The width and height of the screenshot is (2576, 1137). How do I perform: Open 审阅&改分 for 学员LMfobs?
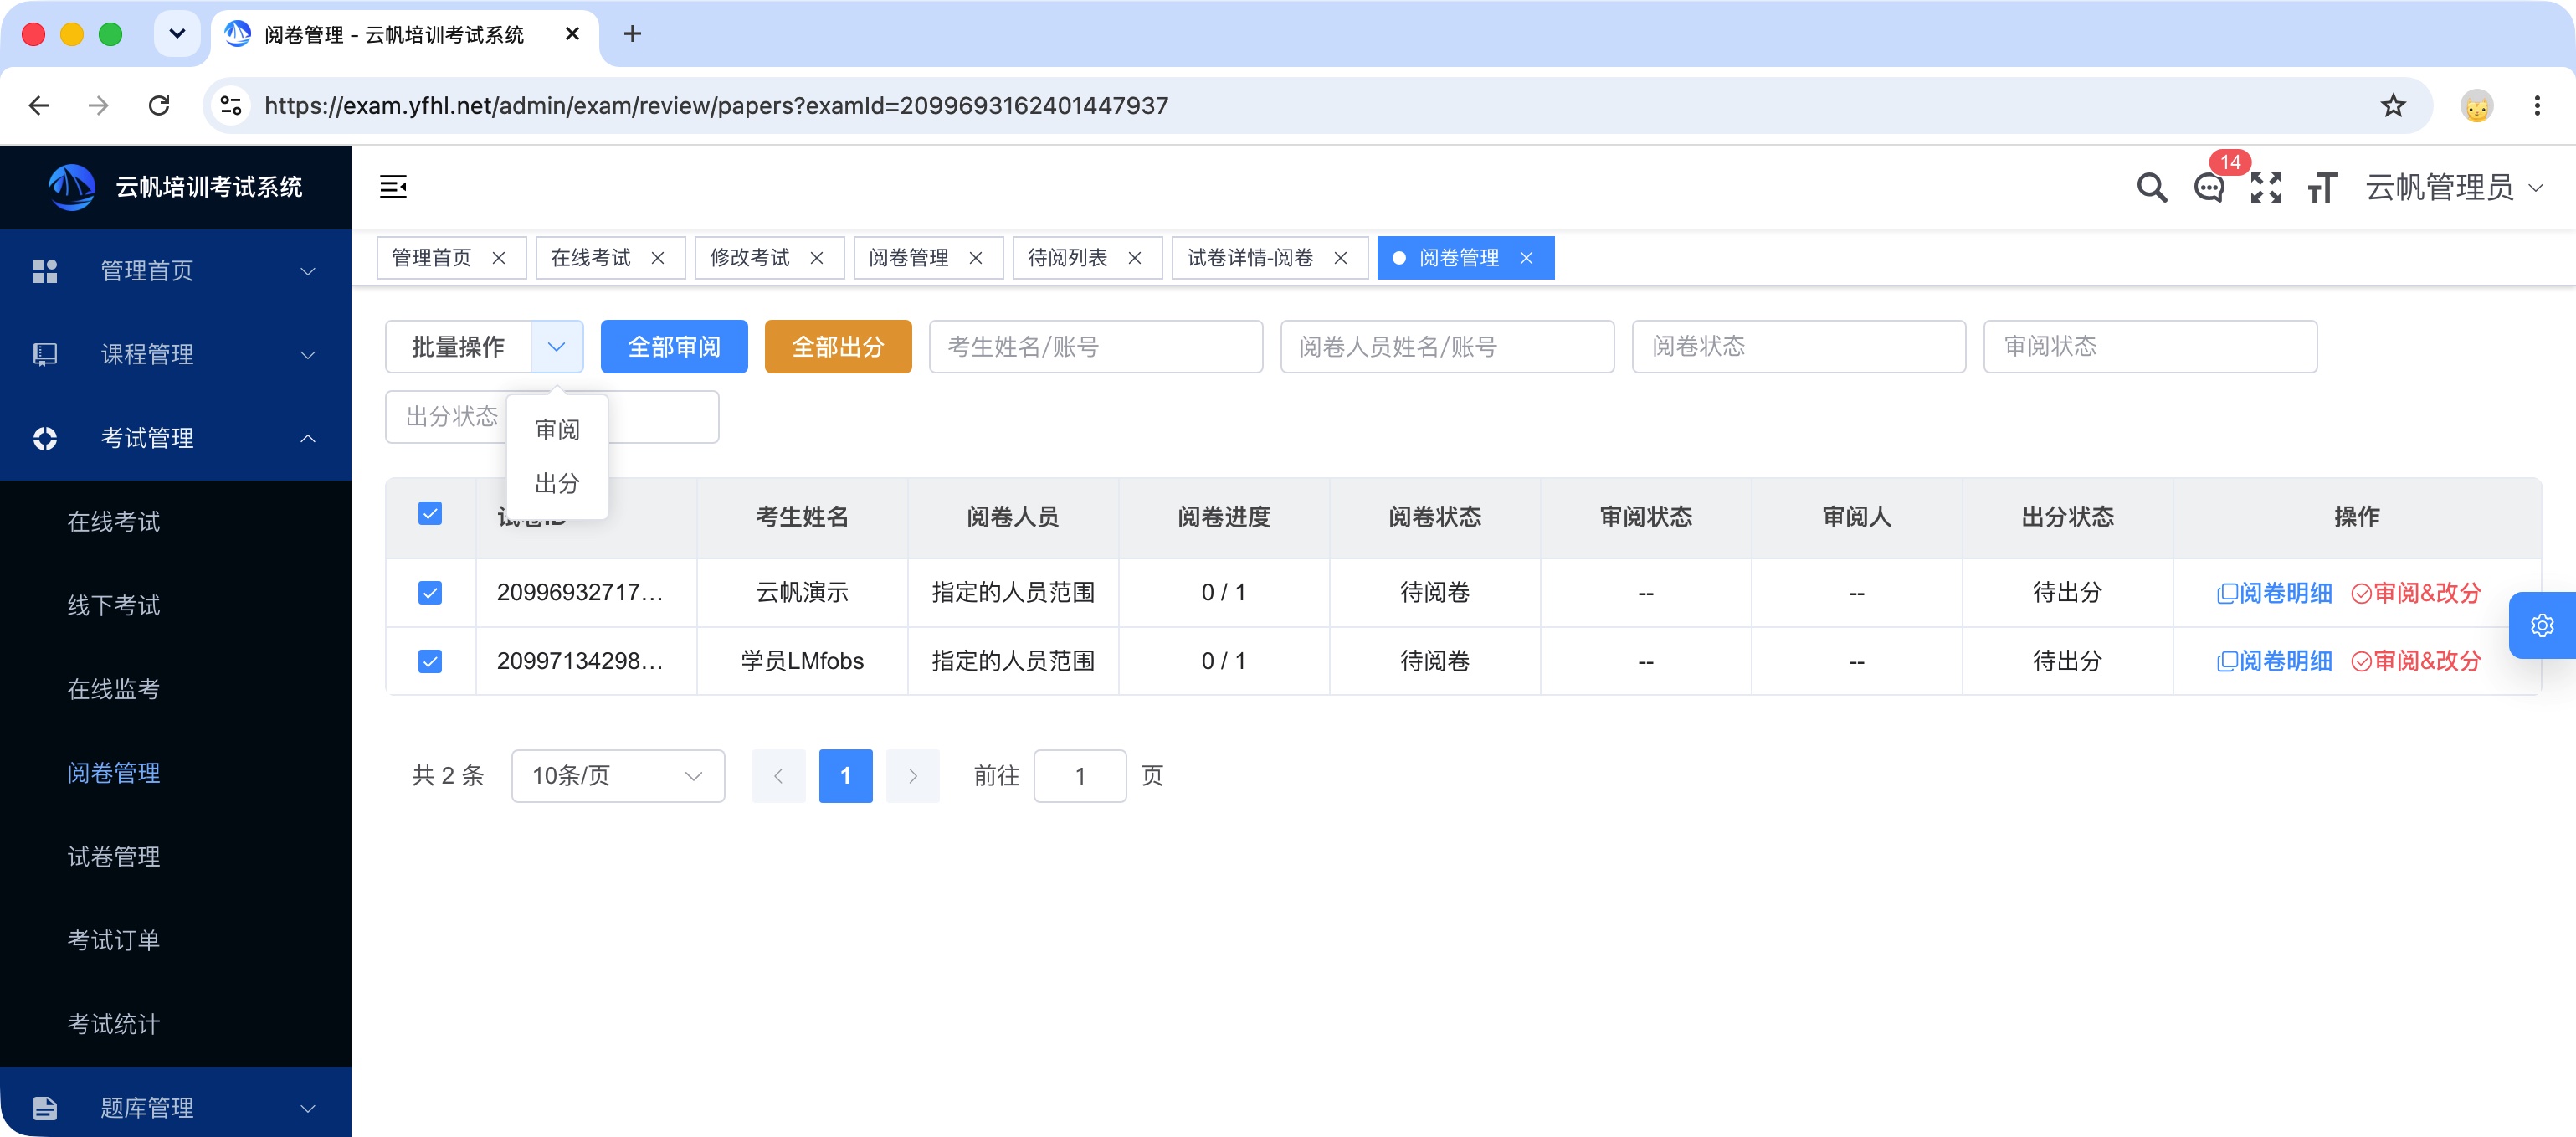pyautogui.click(x=2416, y=661)
